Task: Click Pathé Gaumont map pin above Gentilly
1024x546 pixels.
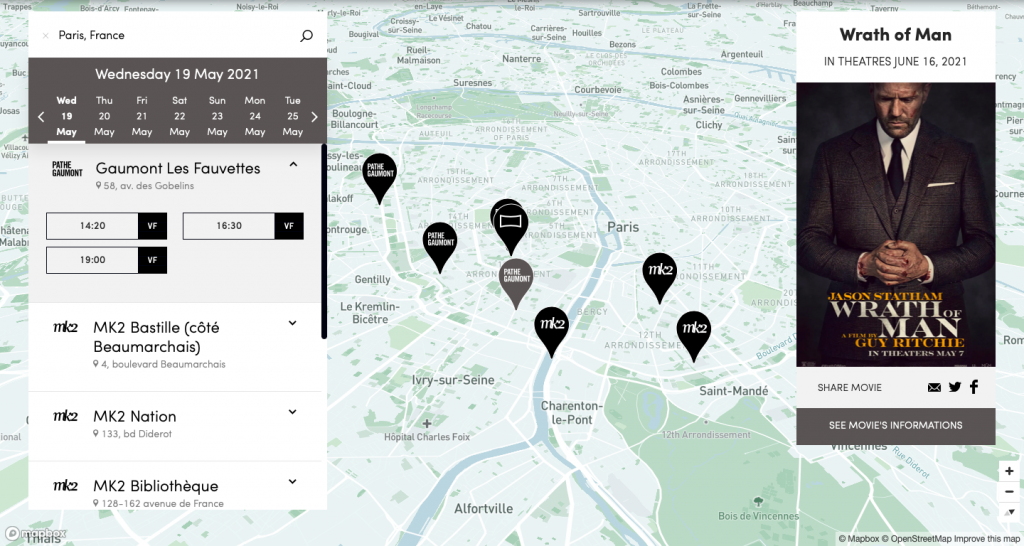Action: click(440, 246)
